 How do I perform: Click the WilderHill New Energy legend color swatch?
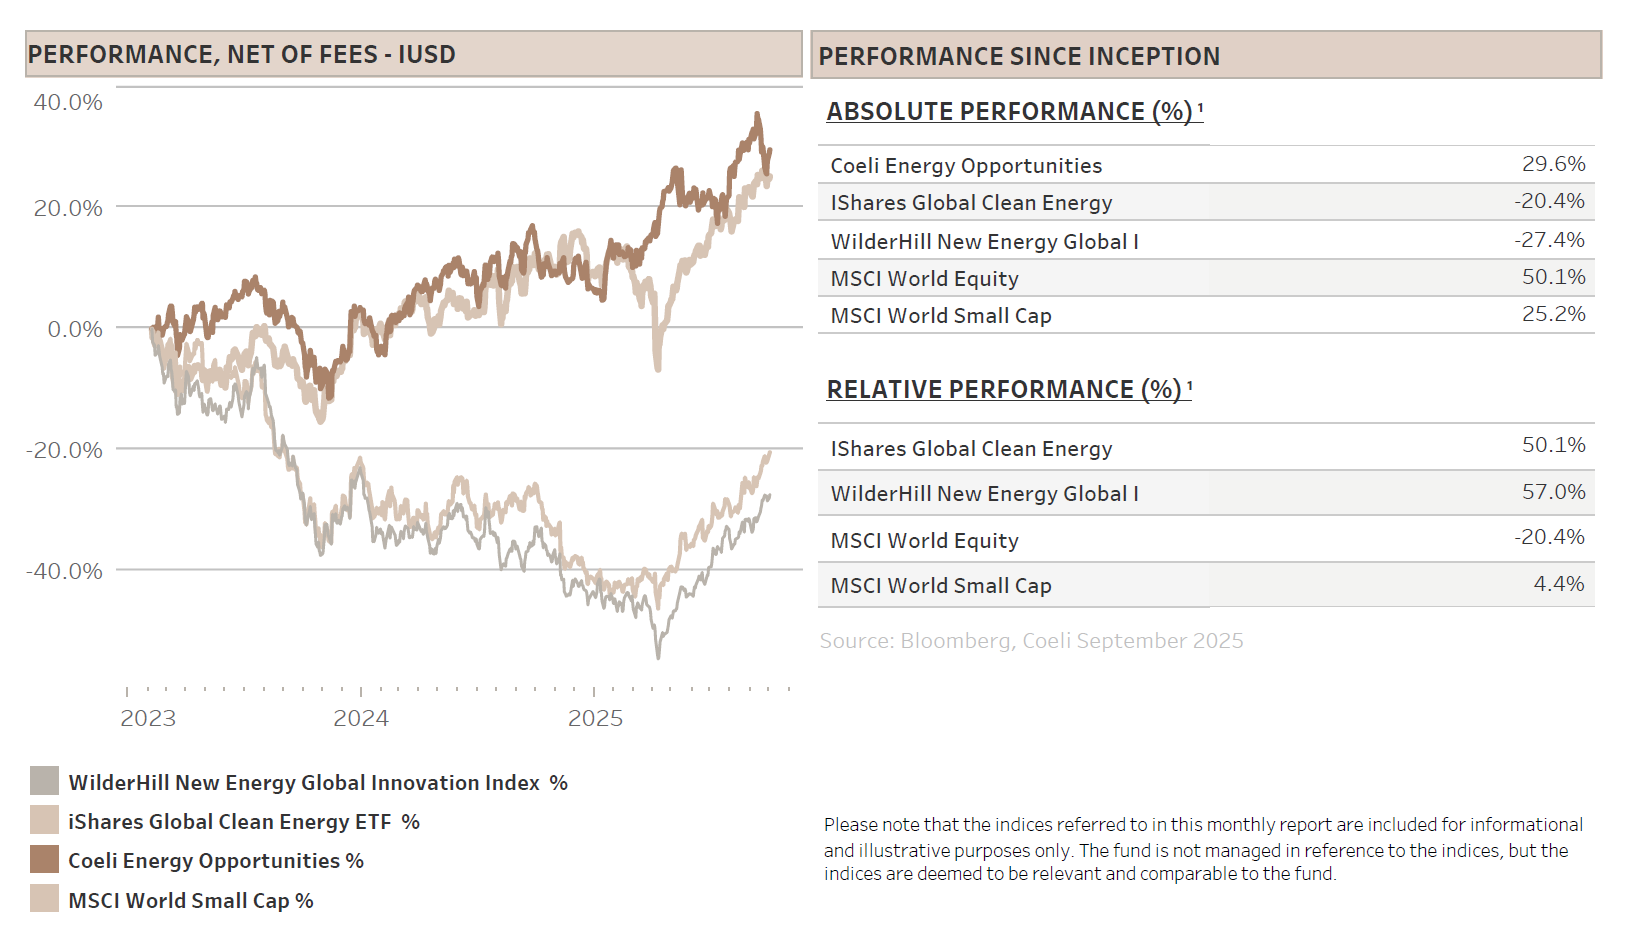[x=44, y=781]
